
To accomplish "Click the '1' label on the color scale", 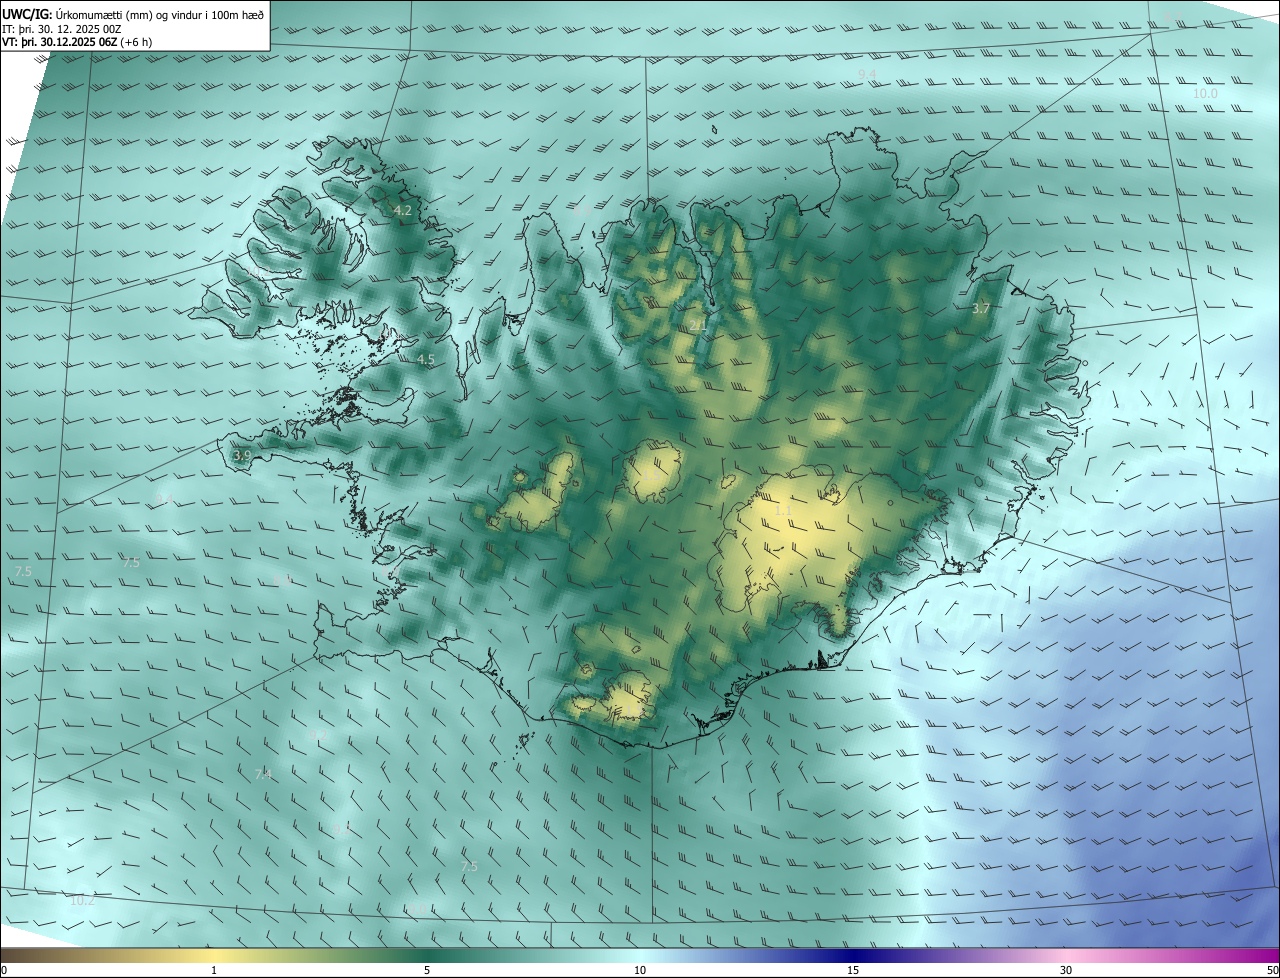I will tap(214, 970).
